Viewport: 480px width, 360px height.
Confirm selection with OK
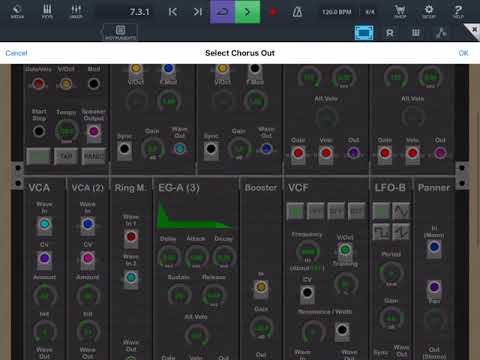point(463,53)
